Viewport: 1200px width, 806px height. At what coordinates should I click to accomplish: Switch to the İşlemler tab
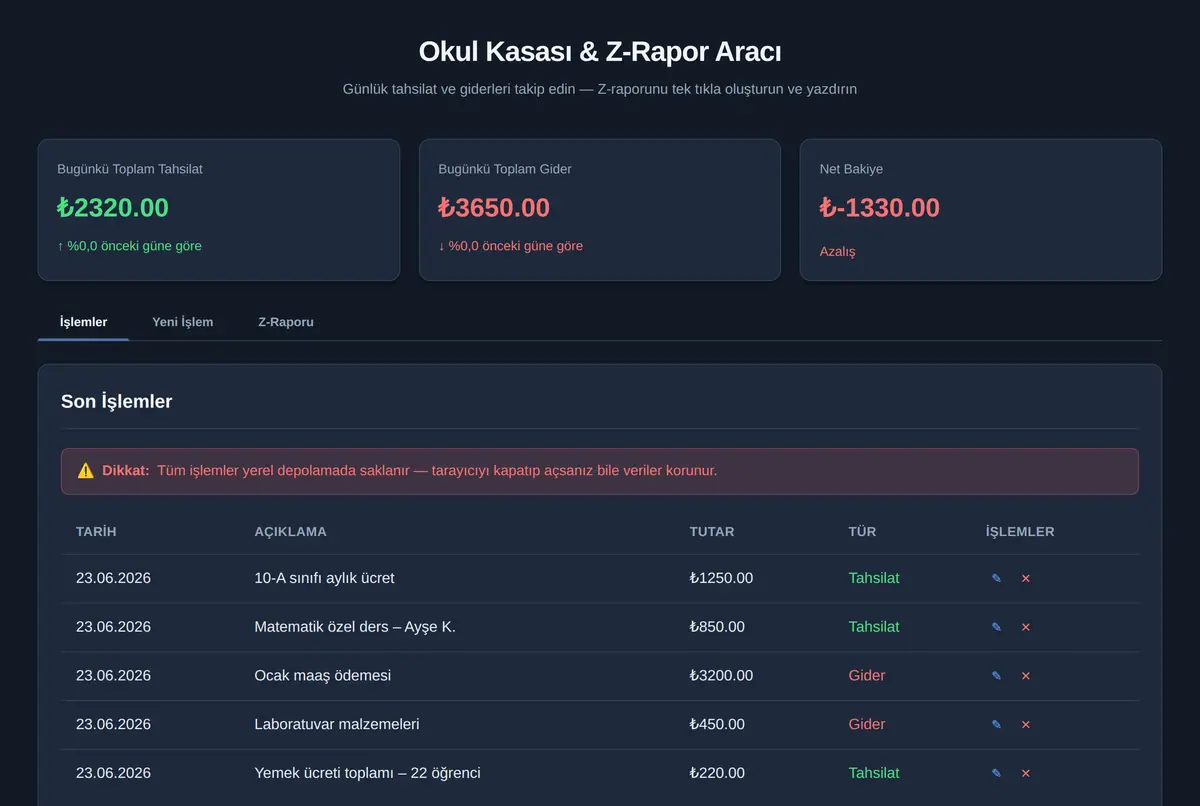83,322
